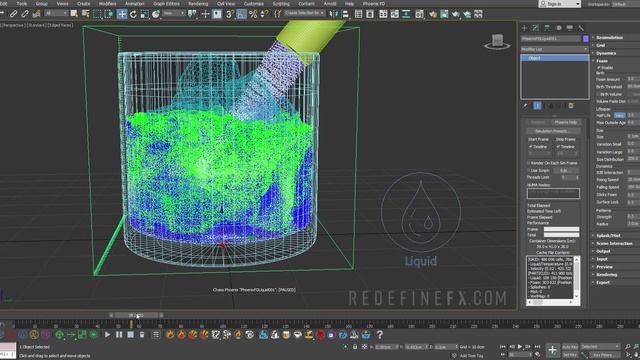Click the first Phoenix fire preset icon

(x=170, y=335)
